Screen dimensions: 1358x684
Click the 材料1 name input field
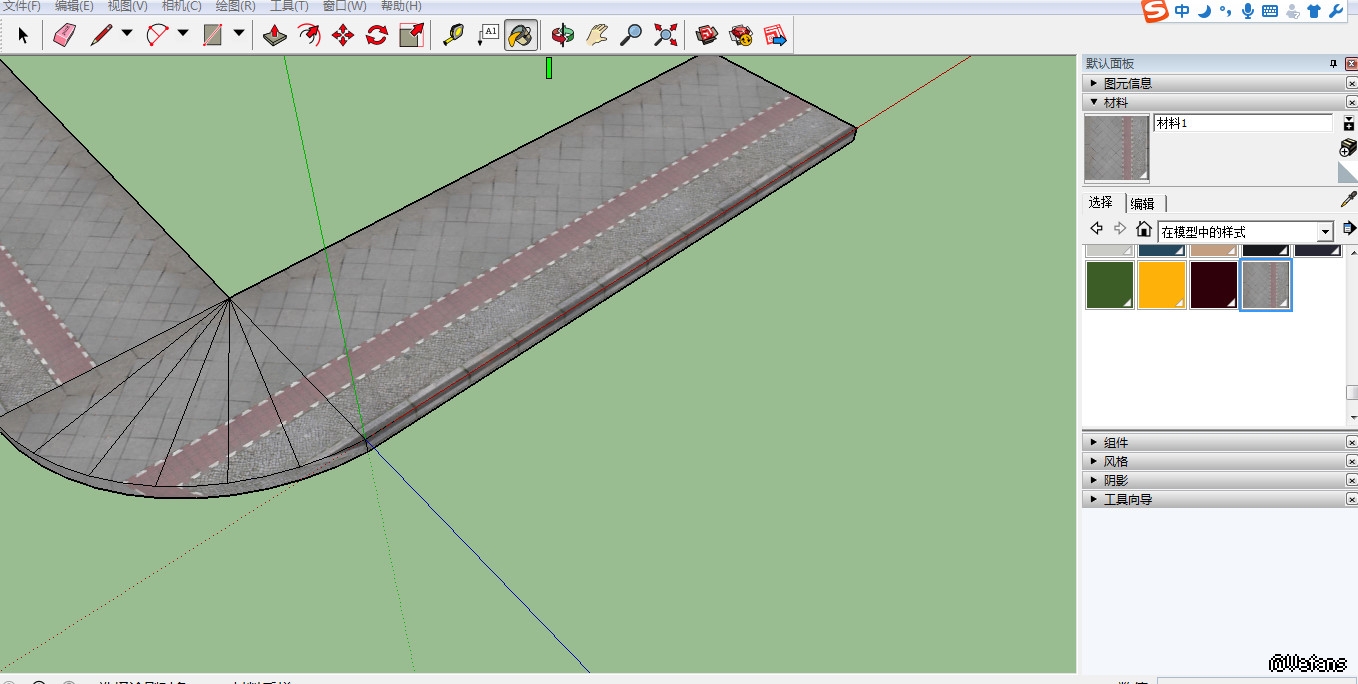[1242, 123]
